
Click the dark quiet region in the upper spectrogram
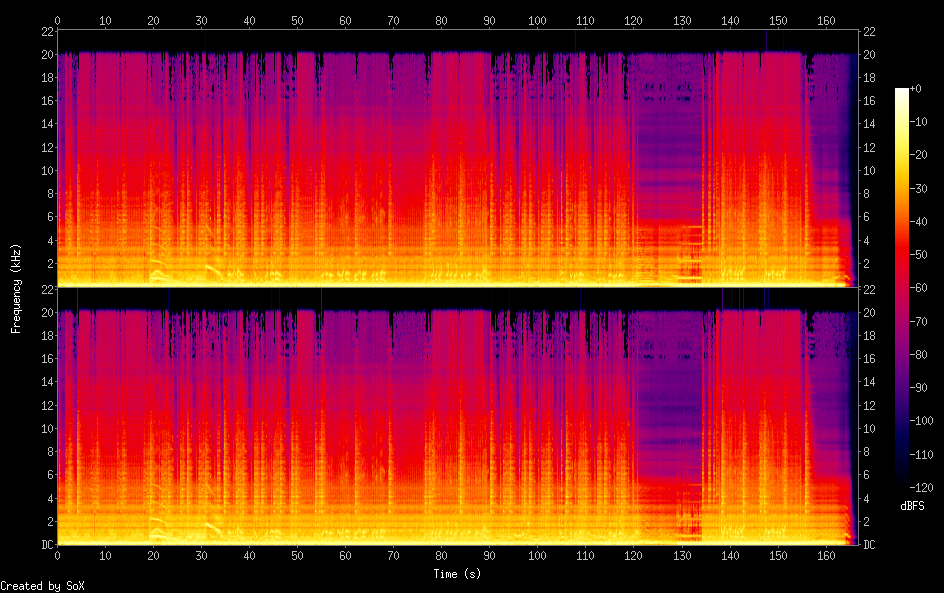tap(668, 150)
